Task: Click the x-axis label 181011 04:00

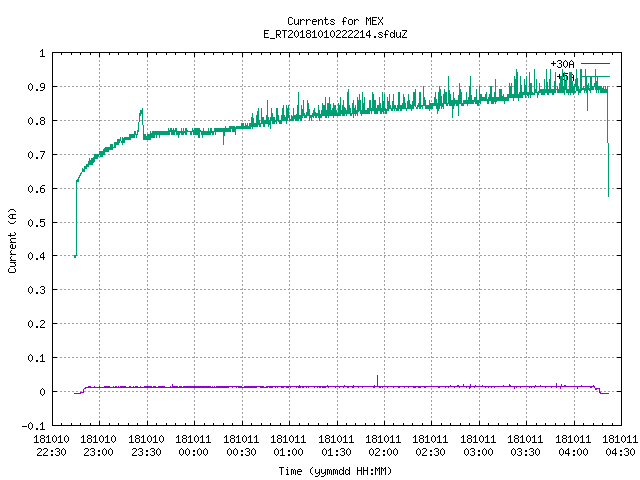Action: coord(573,446)
